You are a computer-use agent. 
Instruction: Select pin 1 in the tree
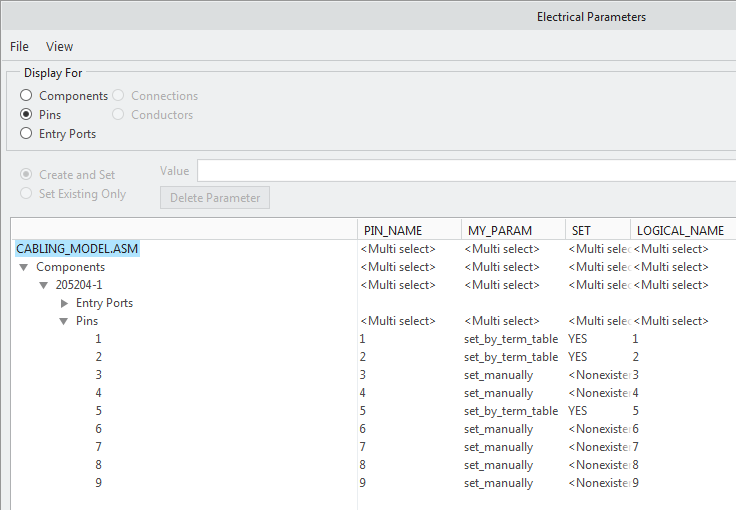coord(98,339)
